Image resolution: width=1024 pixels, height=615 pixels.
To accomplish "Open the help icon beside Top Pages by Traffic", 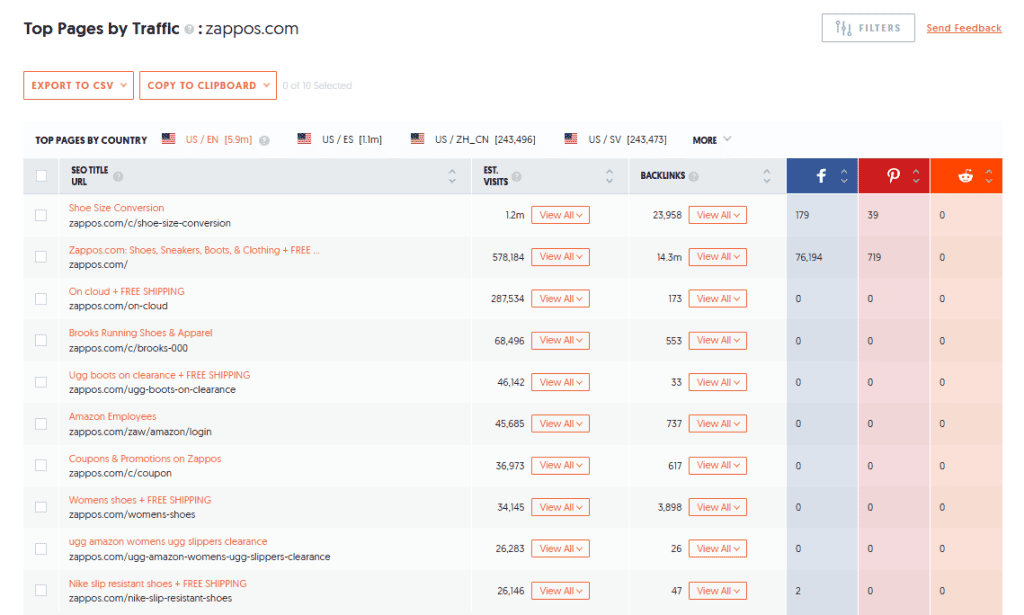I will tap(189, 29).
